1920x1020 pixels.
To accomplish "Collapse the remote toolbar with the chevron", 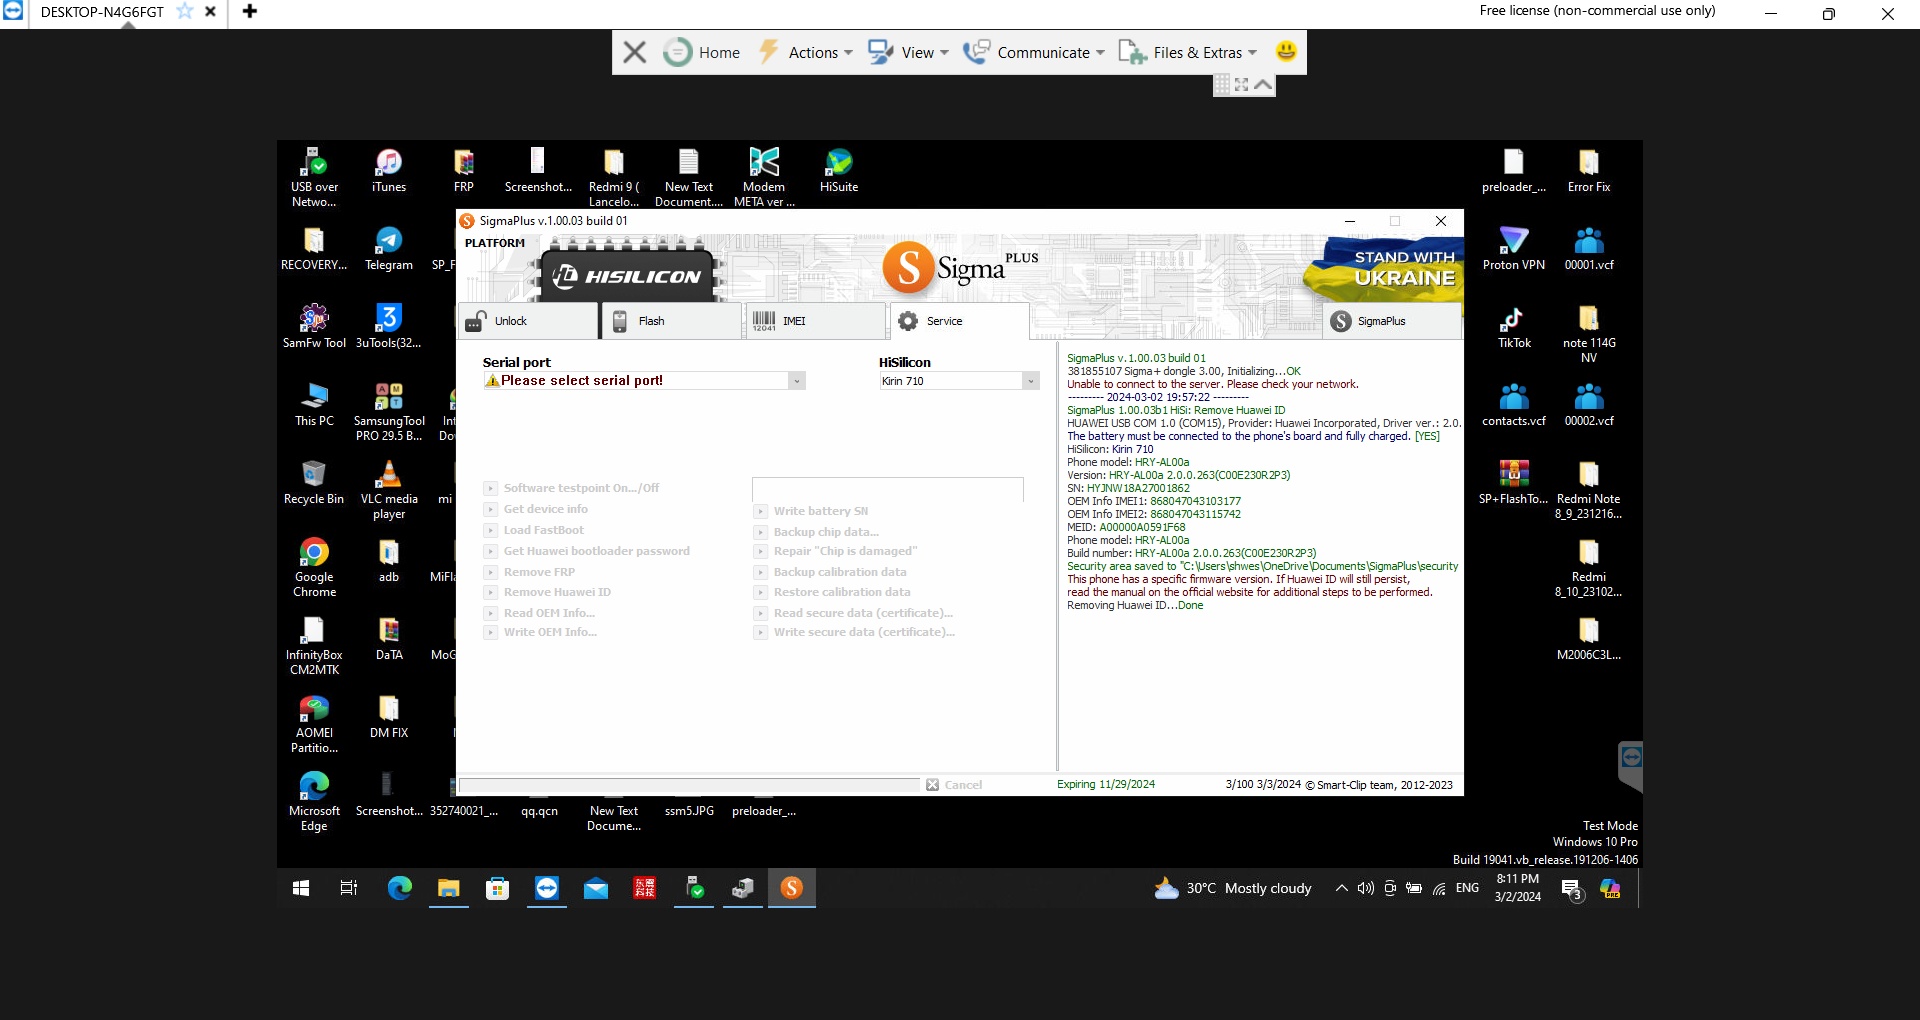I will 1263,85.
